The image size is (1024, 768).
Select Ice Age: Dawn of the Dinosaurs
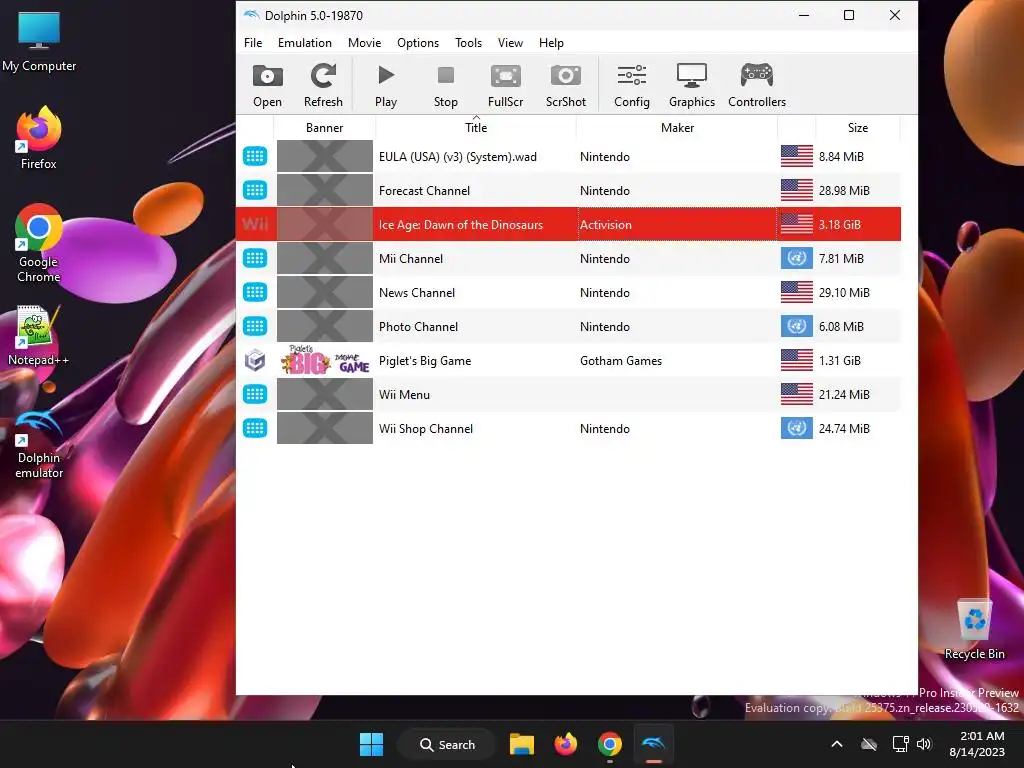(460, 225)
